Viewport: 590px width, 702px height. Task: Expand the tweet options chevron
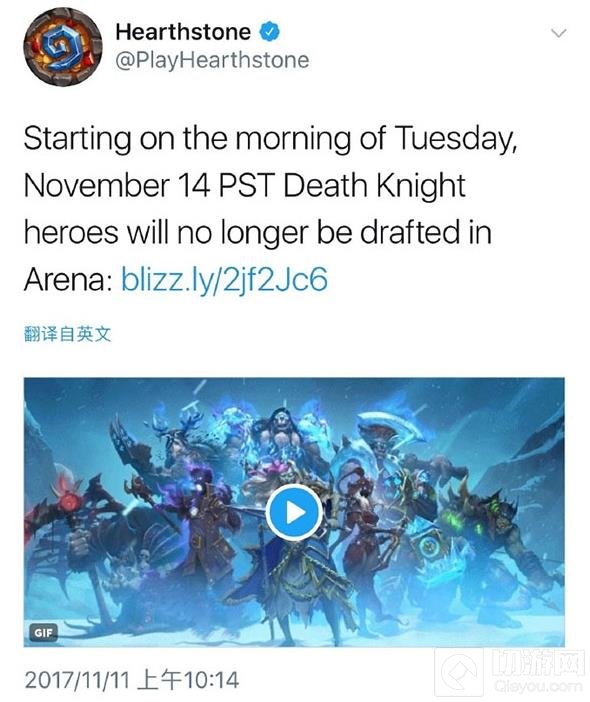558,33
